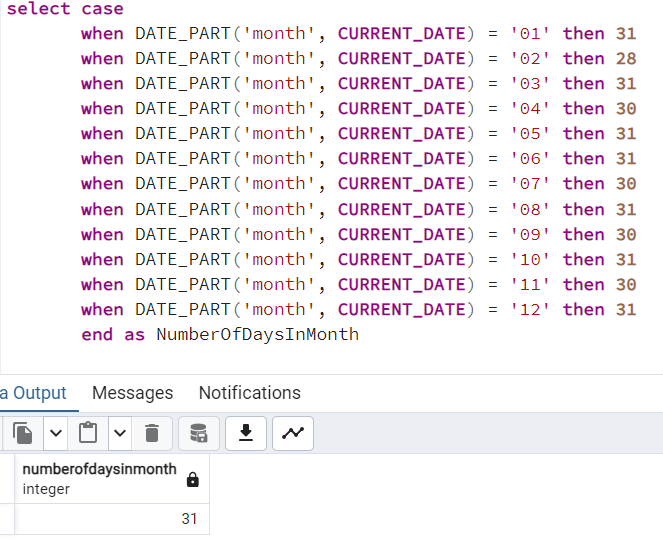Click the numberofdaysinmonth column header
This screenshot has width=663, height=542.
click(112, 479)
